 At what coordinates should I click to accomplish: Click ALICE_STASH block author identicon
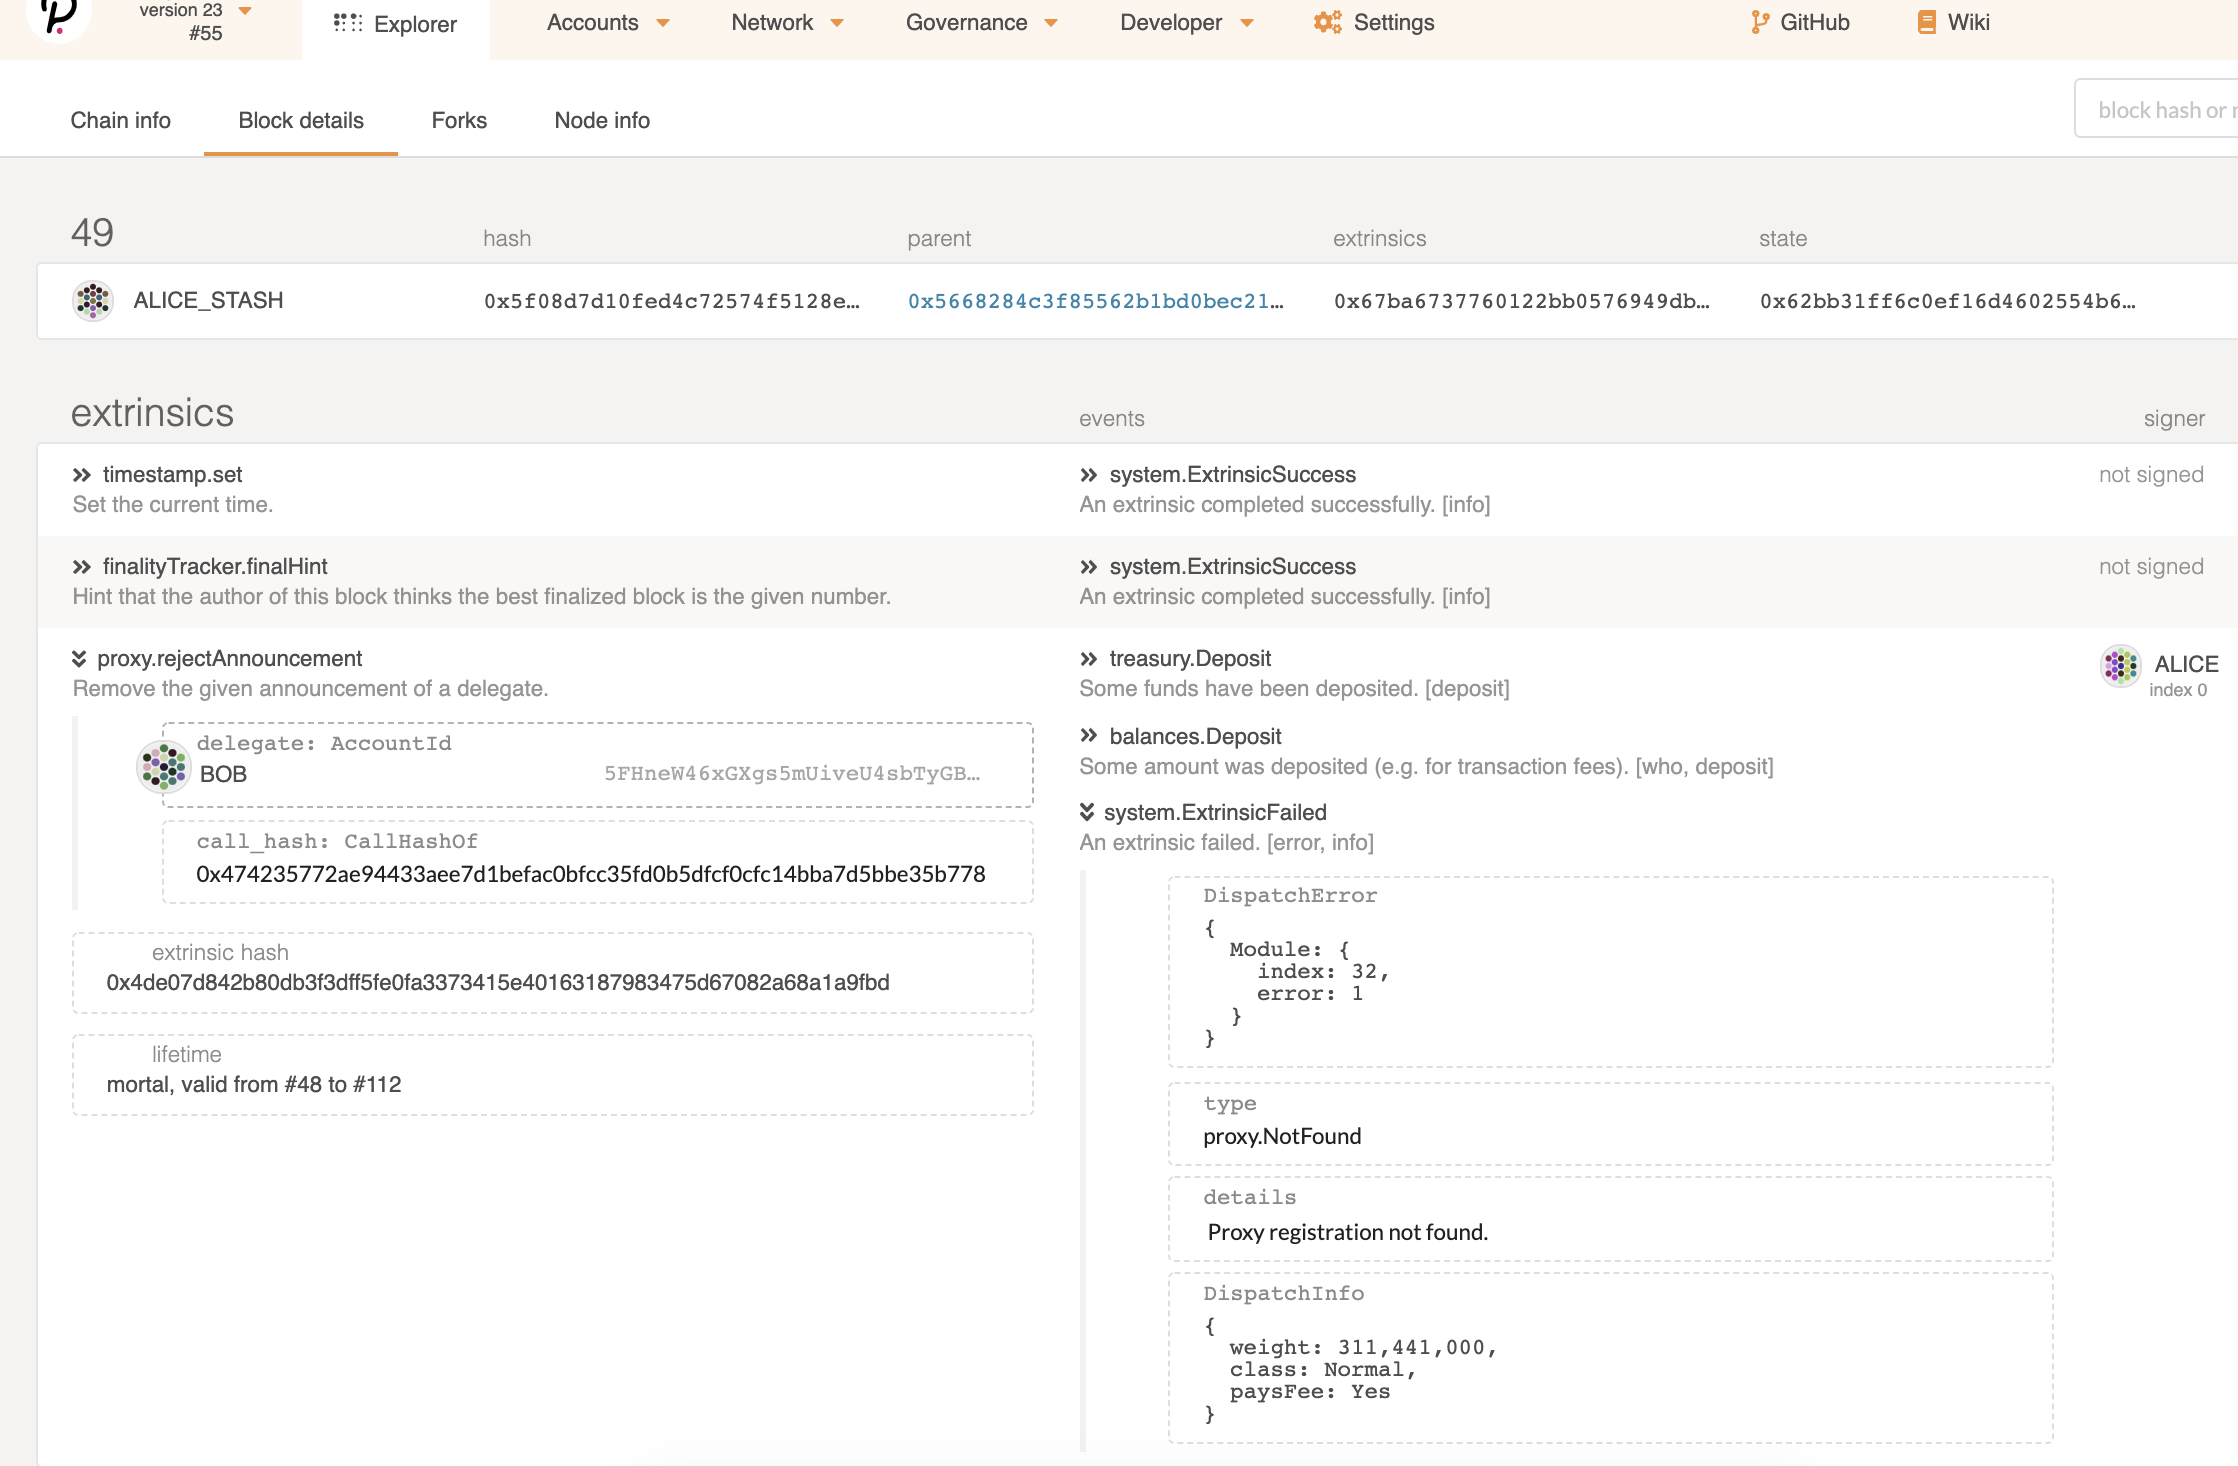point(93,300)
